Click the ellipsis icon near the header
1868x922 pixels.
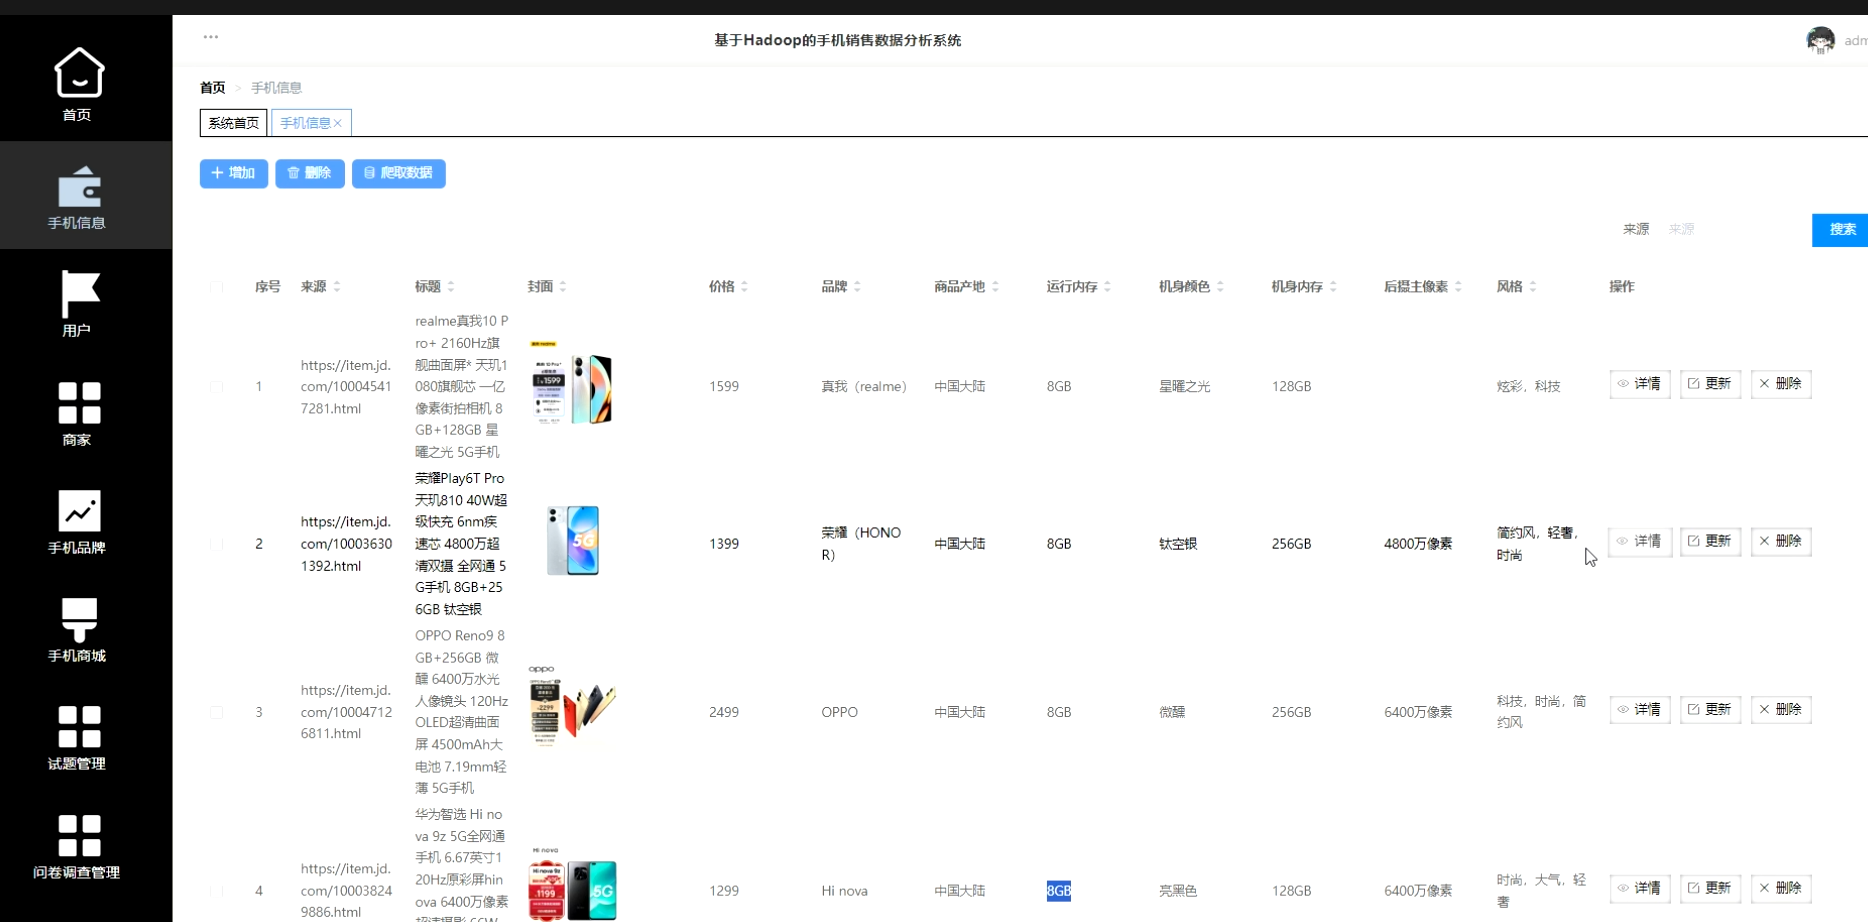click(210, 36)
